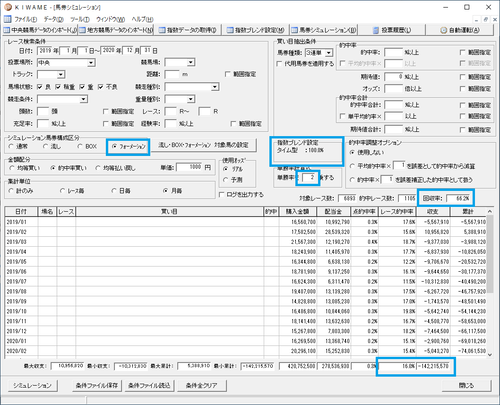Open the ファイル menu
Viewport: 500px width, 405px height.
click(26, 19)
